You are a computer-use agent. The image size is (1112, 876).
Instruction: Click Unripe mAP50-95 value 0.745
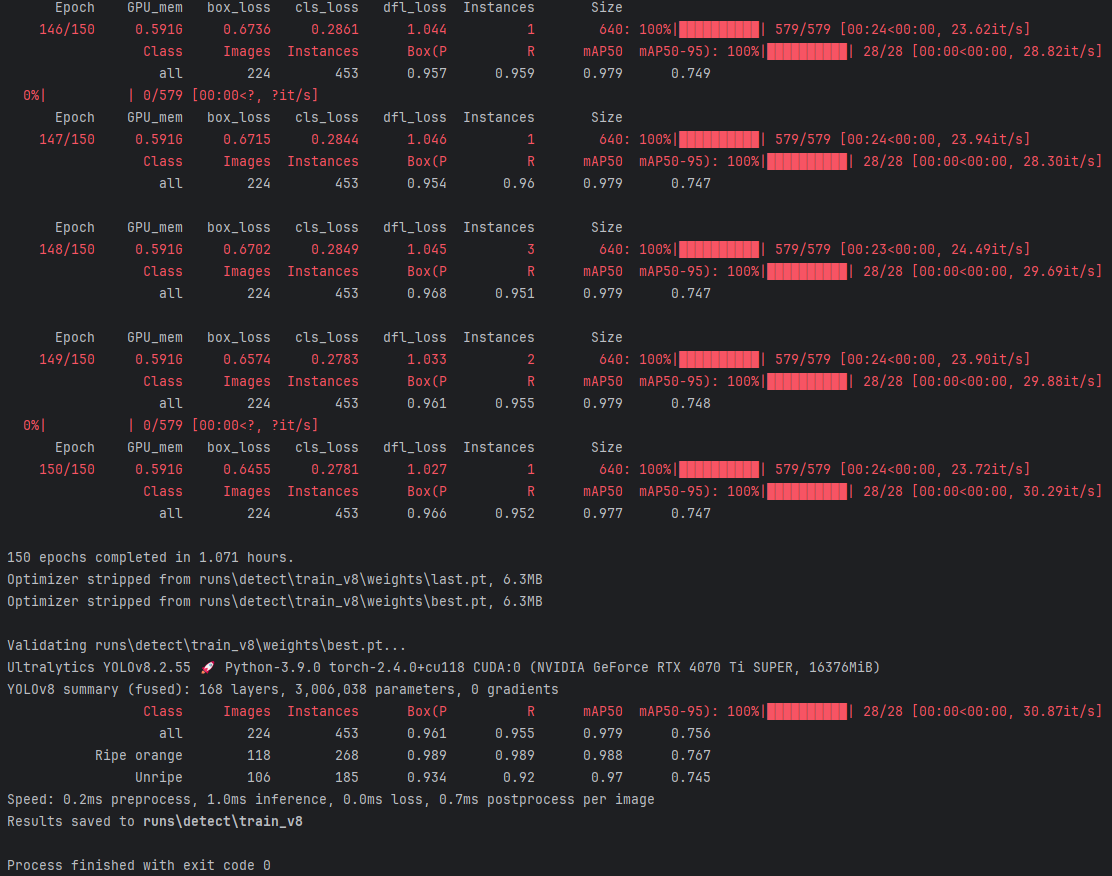click(x=691, y=777)
